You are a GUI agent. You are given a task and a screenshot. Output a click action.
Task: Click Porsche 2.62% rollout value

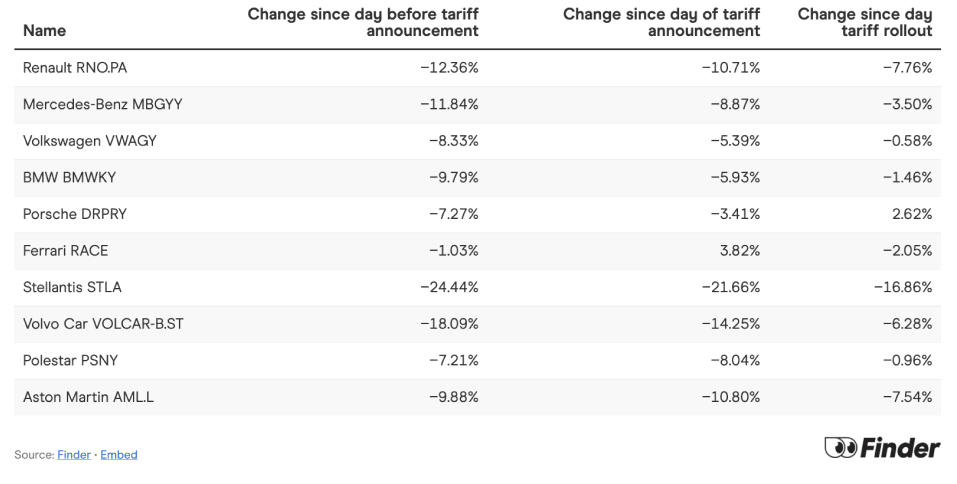tap(914, 214)
